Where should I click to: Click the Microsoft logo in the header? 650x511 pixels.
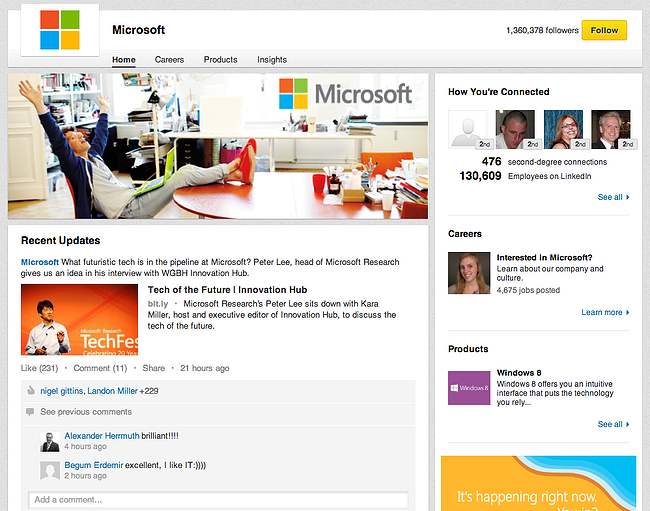point(60,30)
